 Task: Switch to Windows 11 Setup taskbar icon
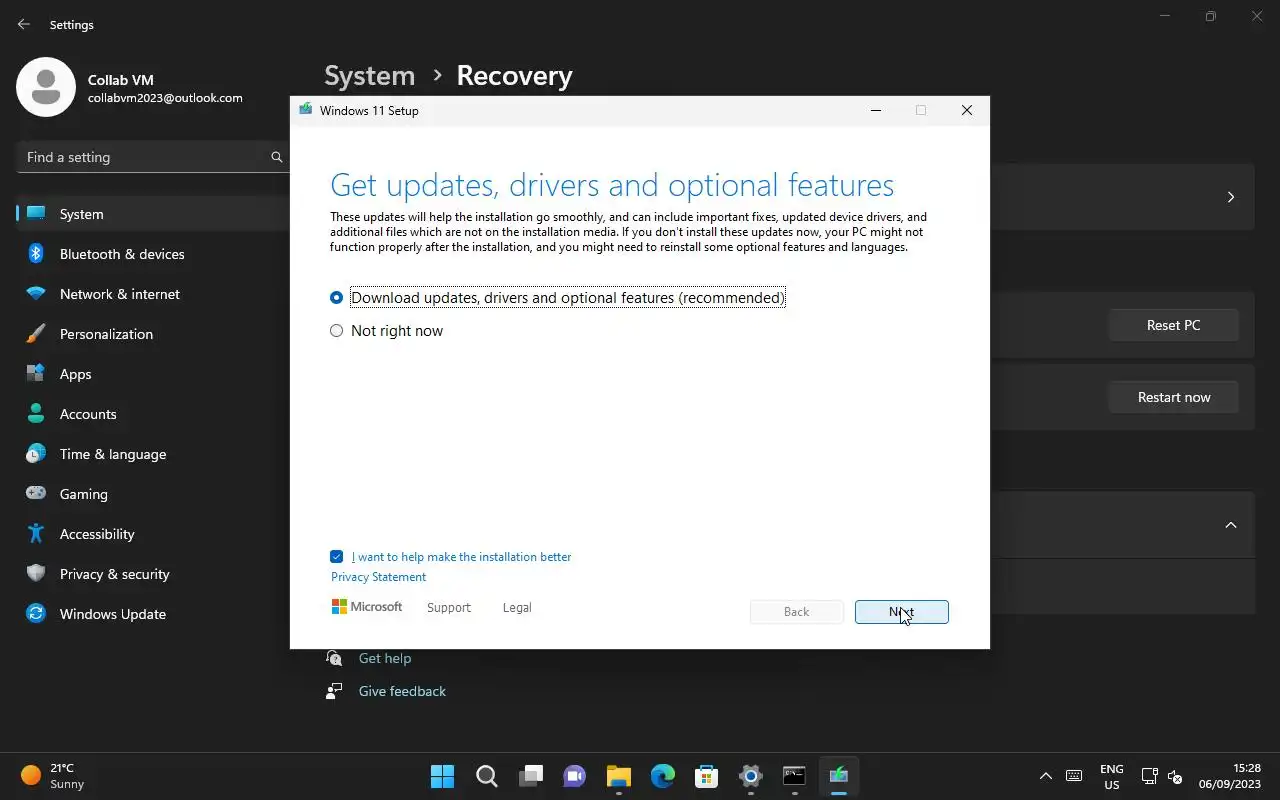tap(838, 776)
